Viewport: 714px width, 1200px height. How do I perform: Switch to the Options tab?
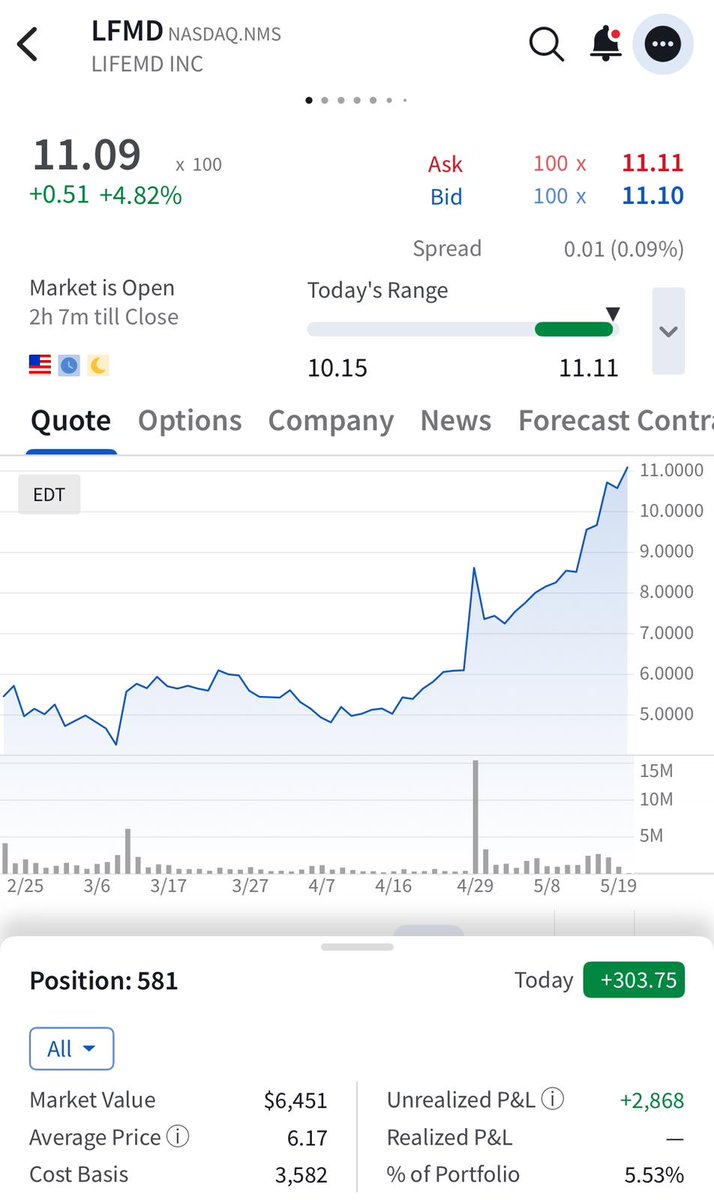190,421
